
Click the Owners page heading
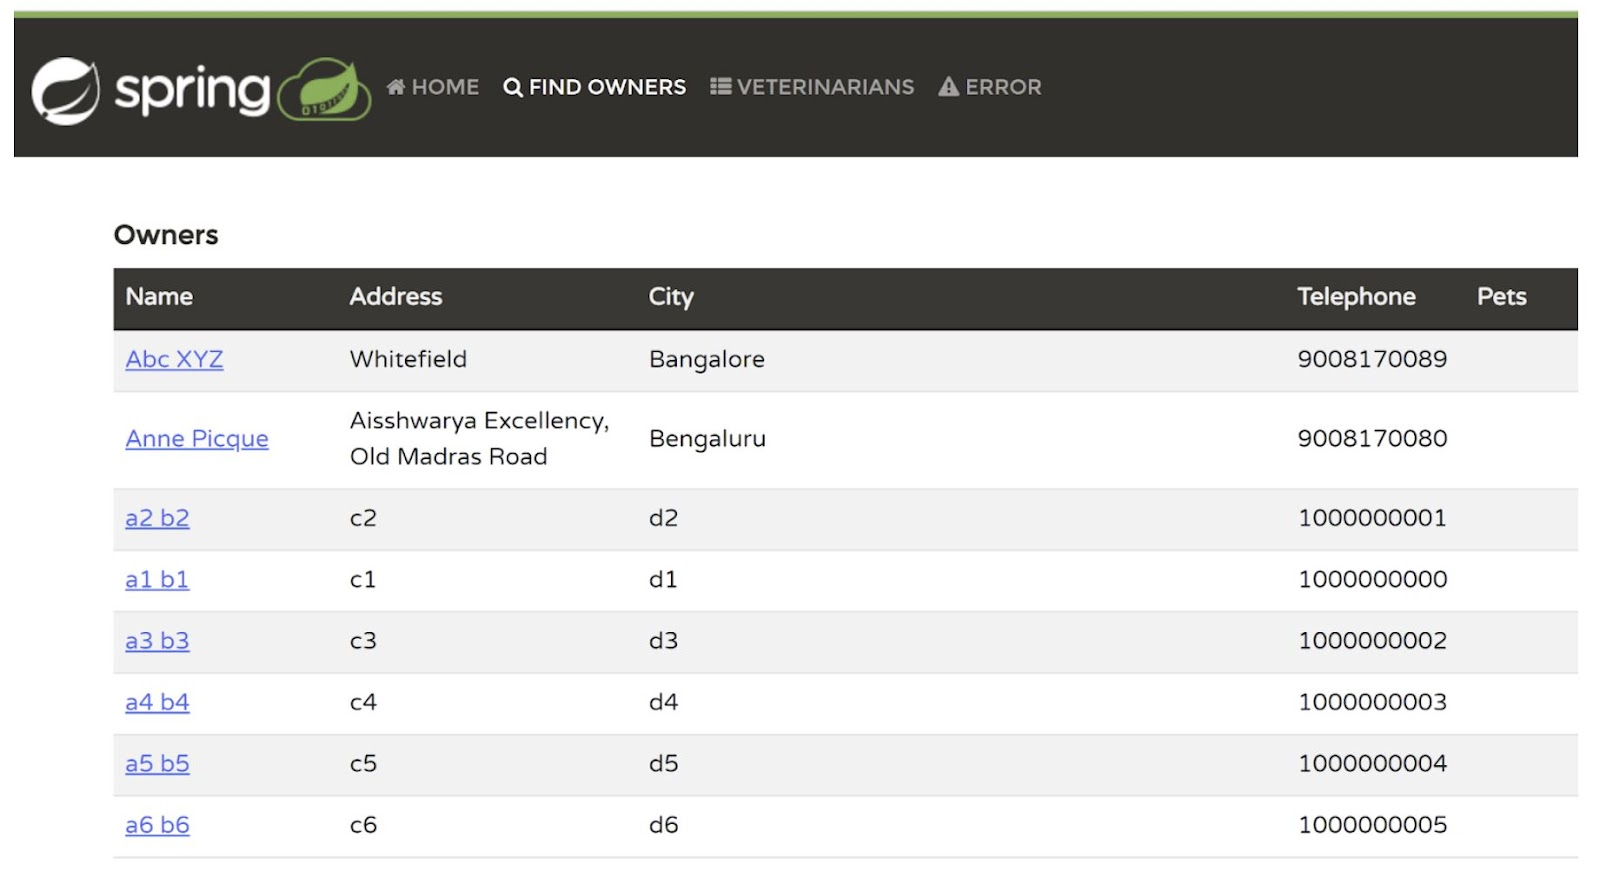[166, 235]
